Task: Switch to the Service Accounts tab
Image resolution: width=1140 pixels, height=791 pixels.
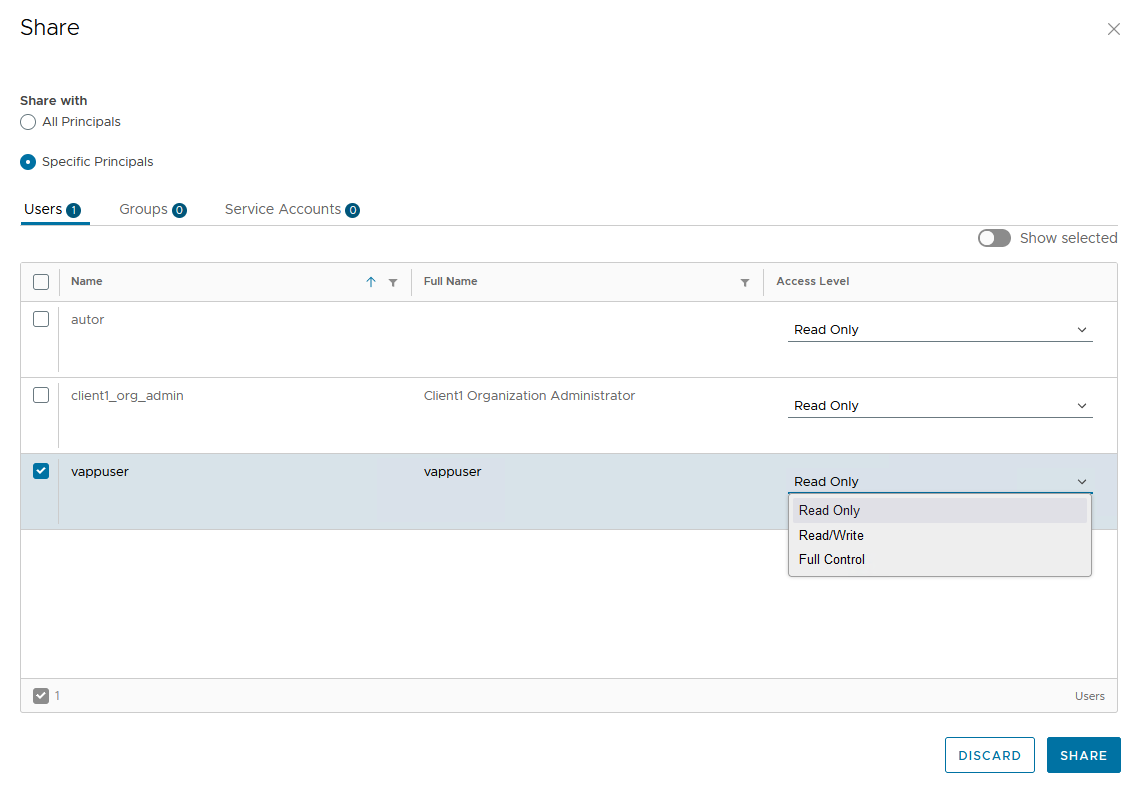Action: (291, 210)
